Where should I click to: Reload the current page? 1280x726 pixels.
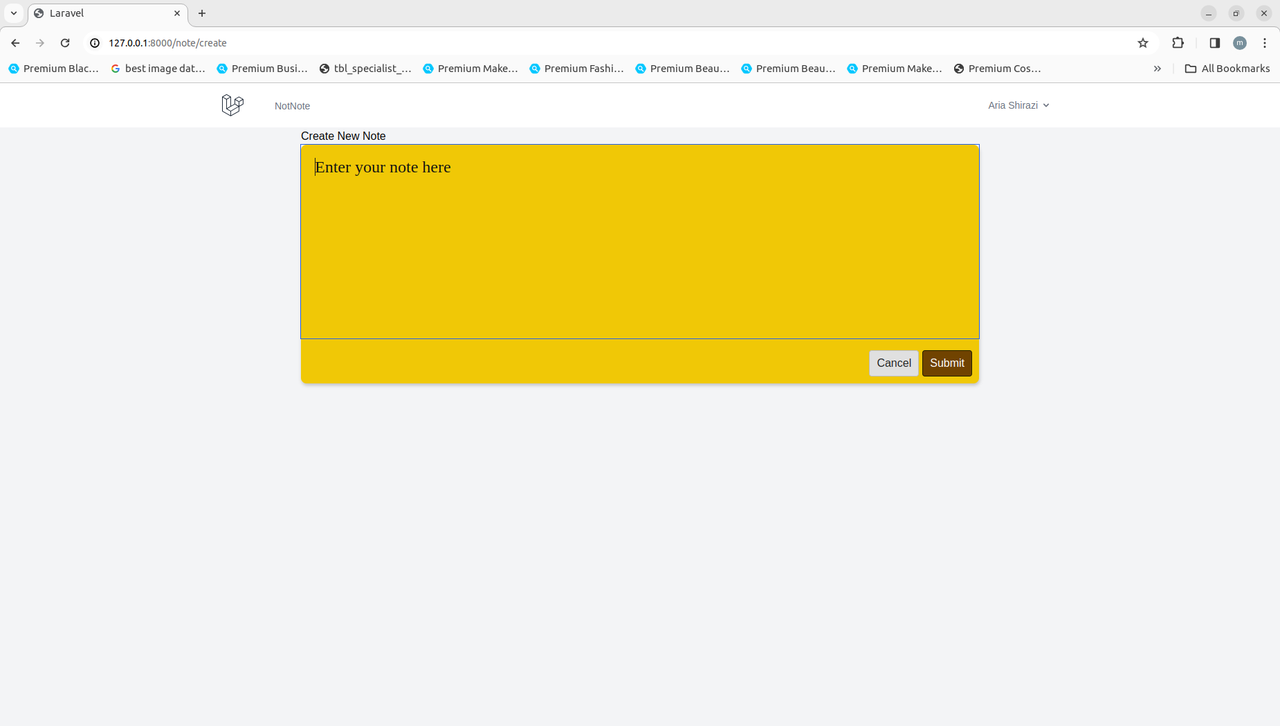pos(65,43)
